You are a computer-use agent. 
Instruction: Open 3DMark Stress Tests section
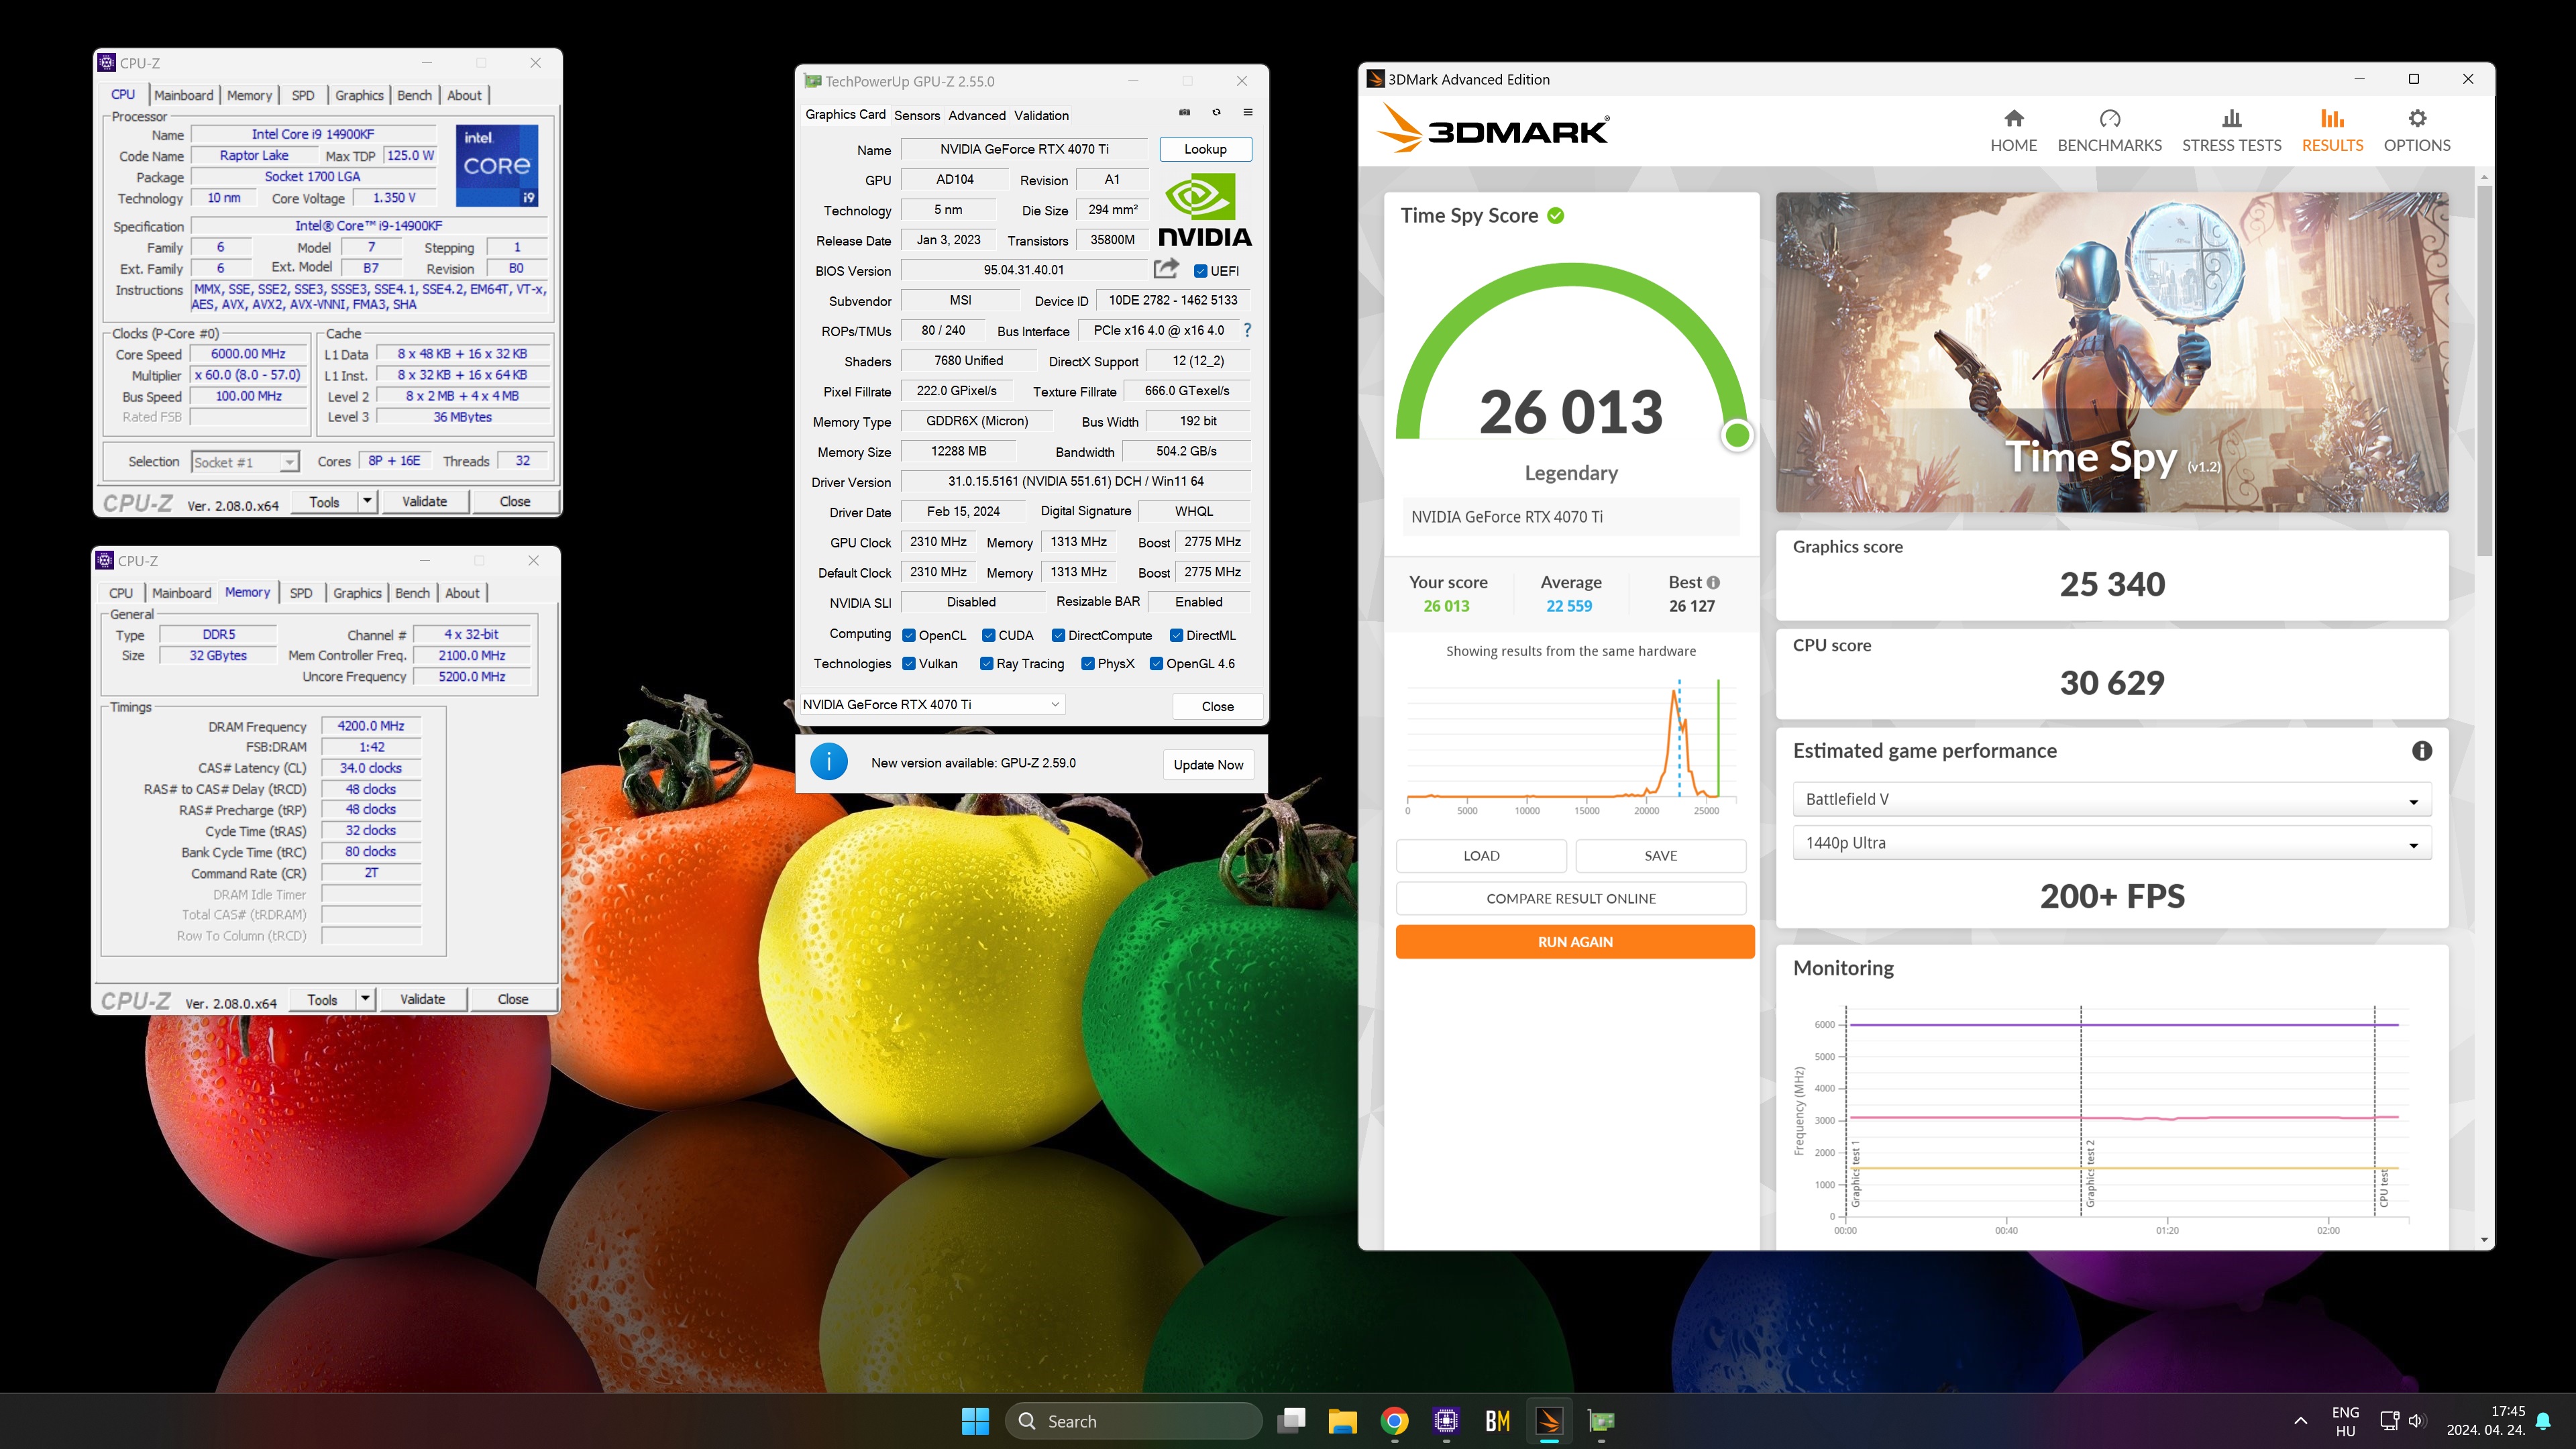[x=2231, y=131]
